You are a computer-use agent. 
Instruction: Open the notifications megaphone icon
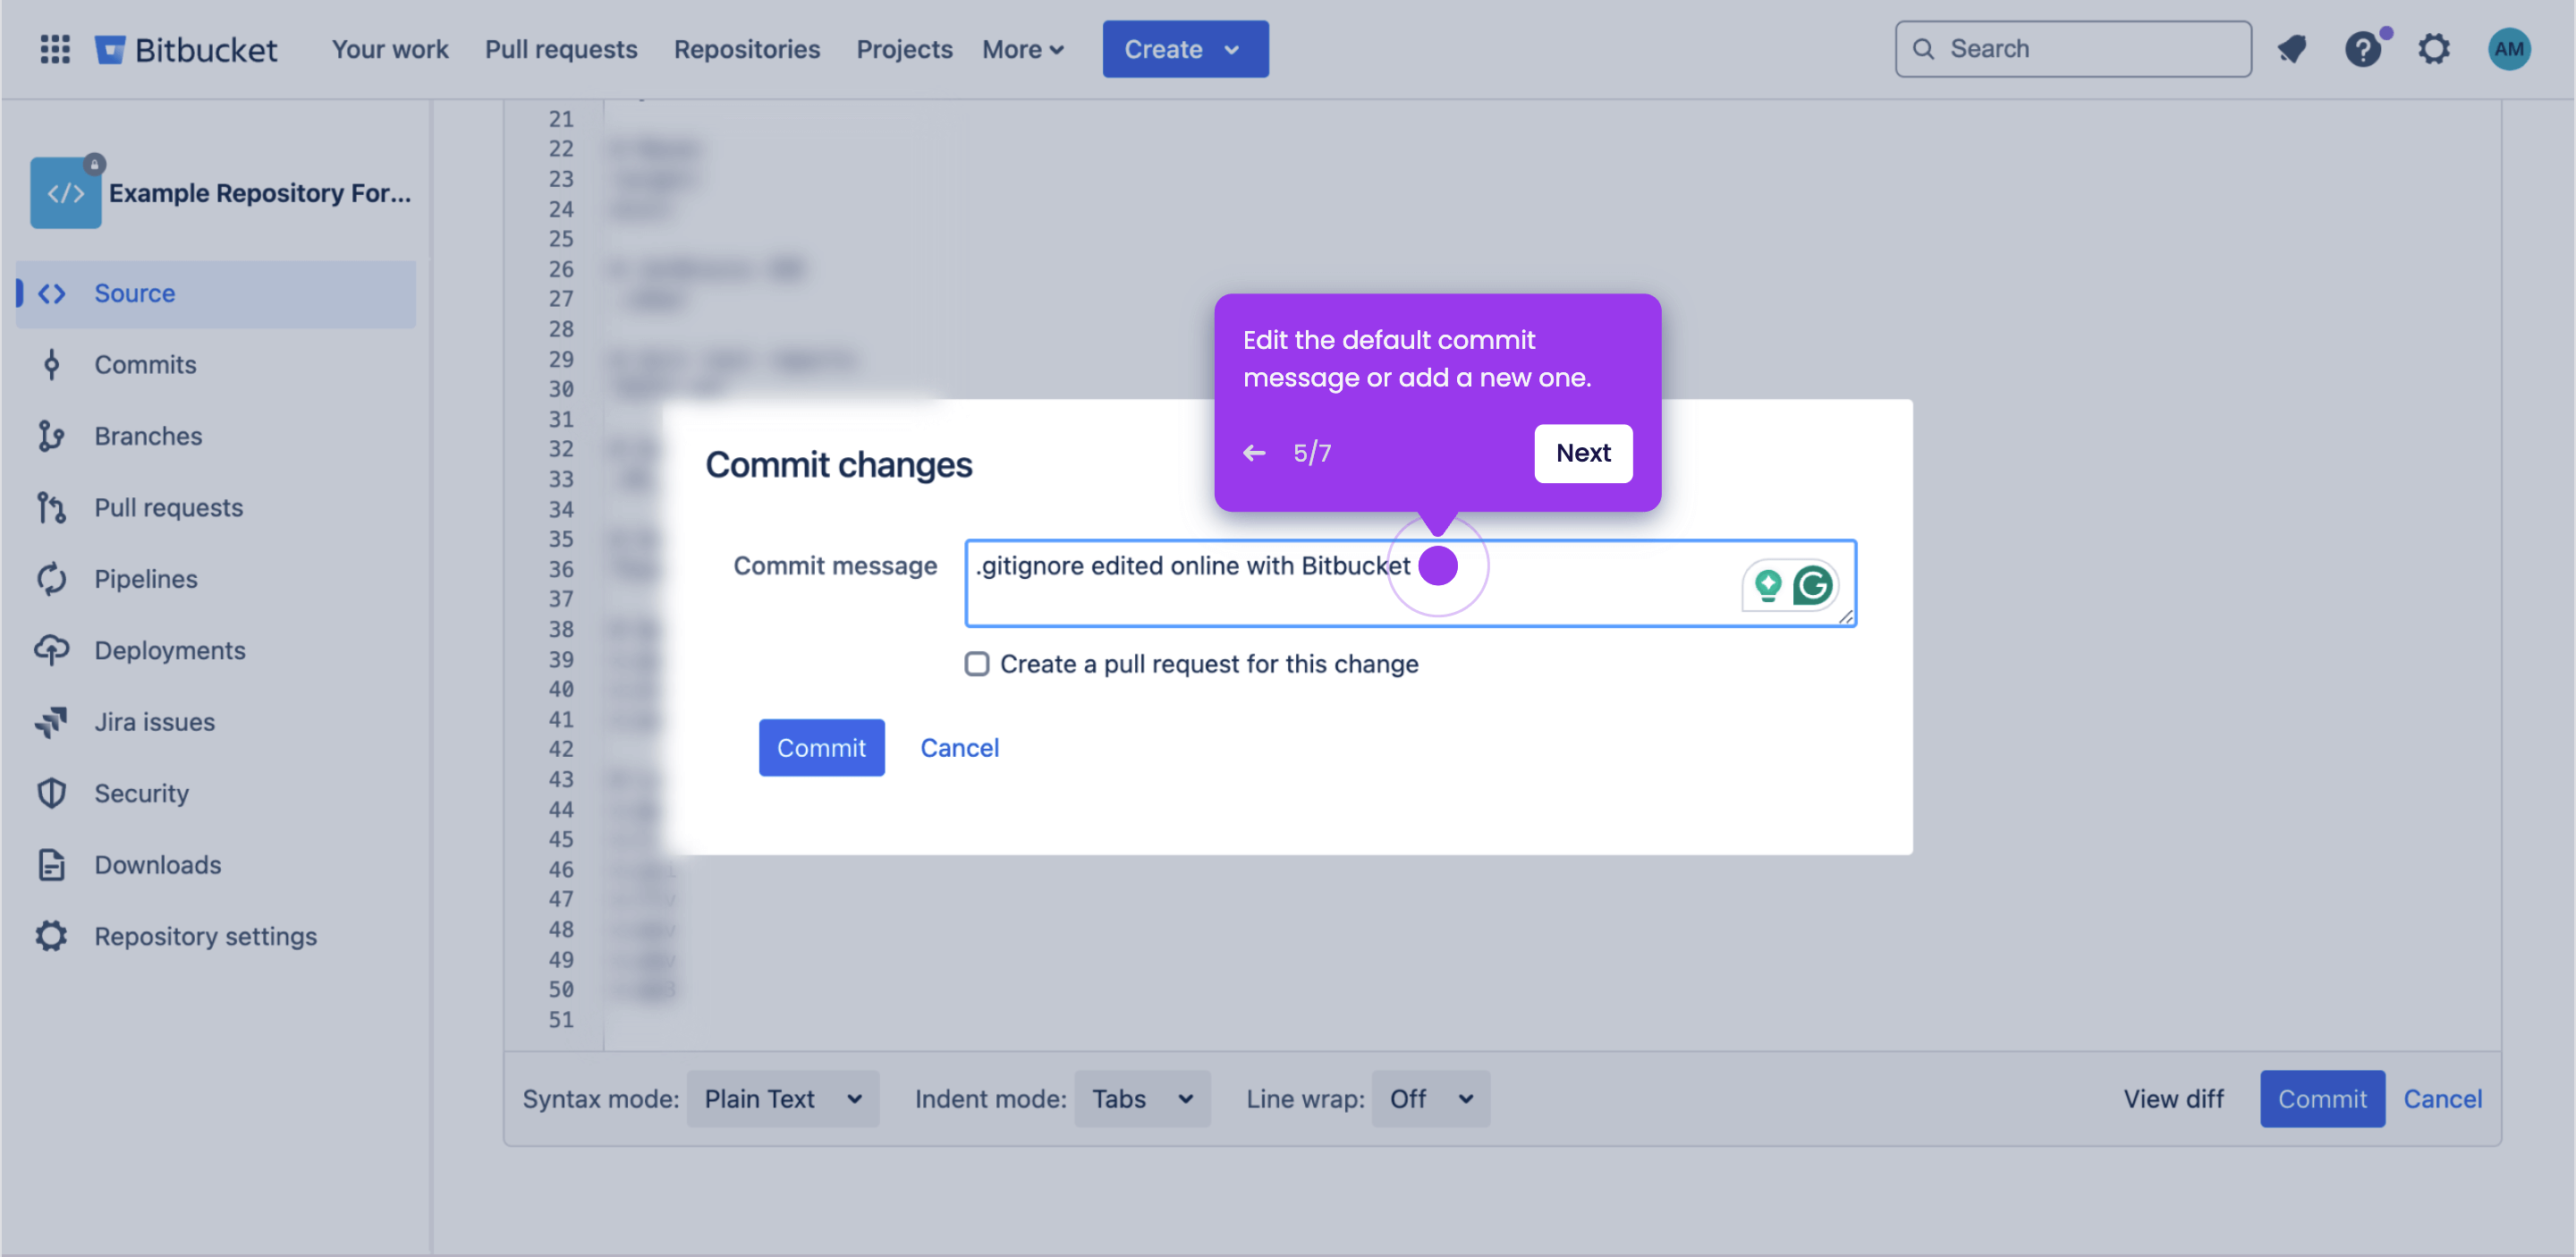point(2292,49)
